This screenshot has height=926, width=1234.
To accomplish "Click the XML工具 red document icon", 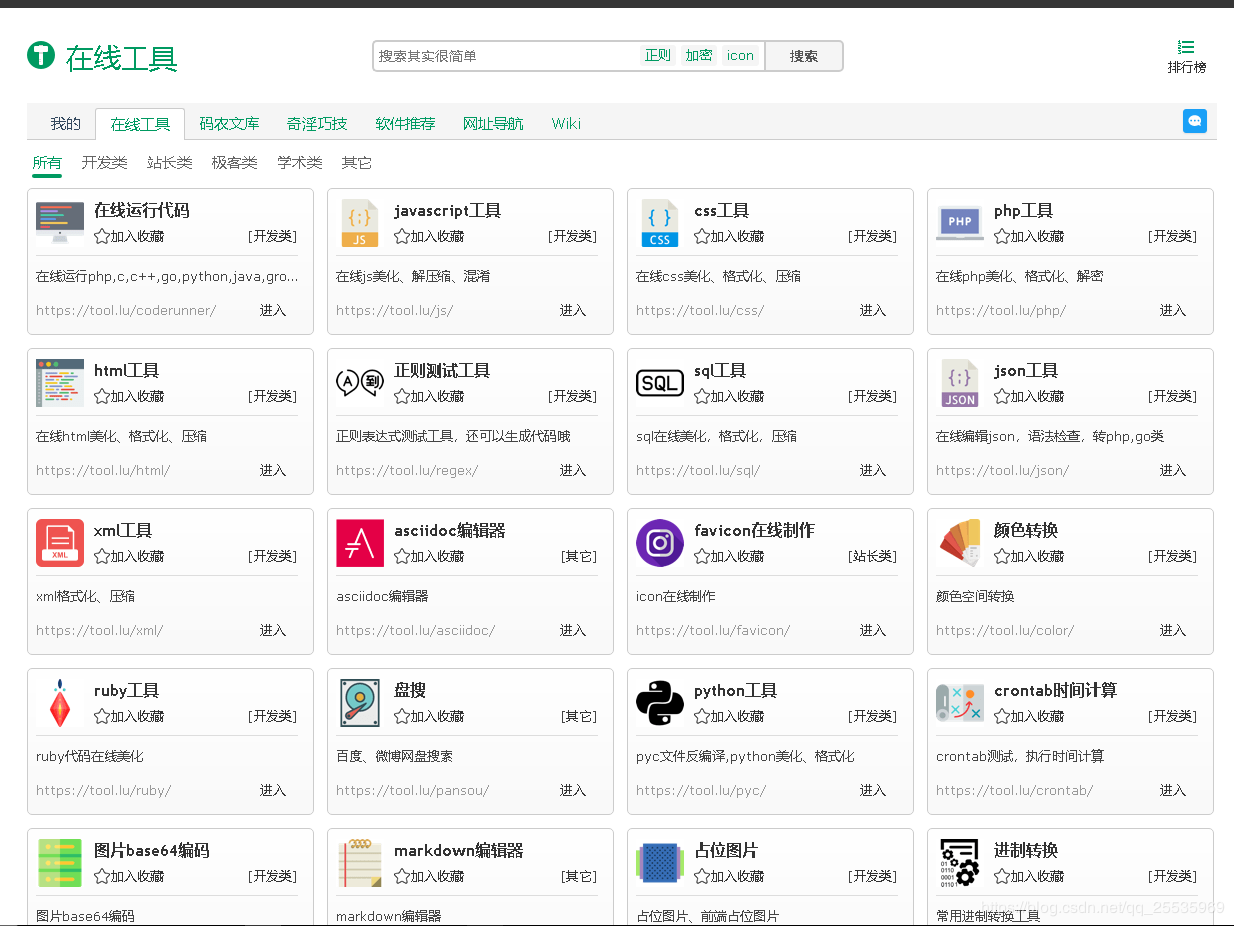I will pos(60,542).
